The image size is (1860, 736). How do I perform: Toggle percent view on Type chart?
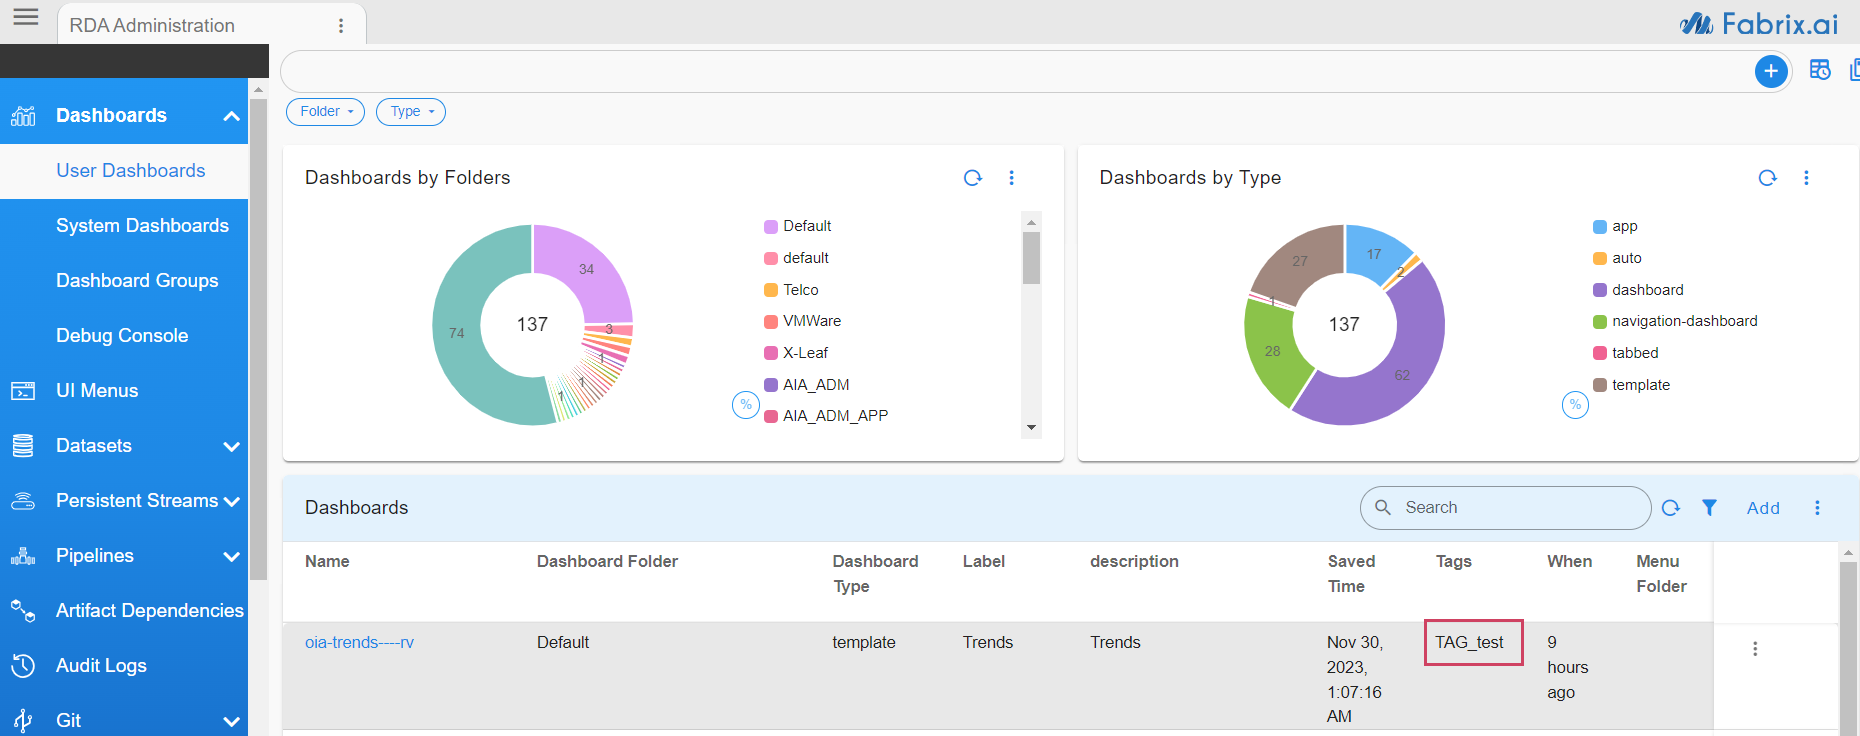coord(1575,405)
